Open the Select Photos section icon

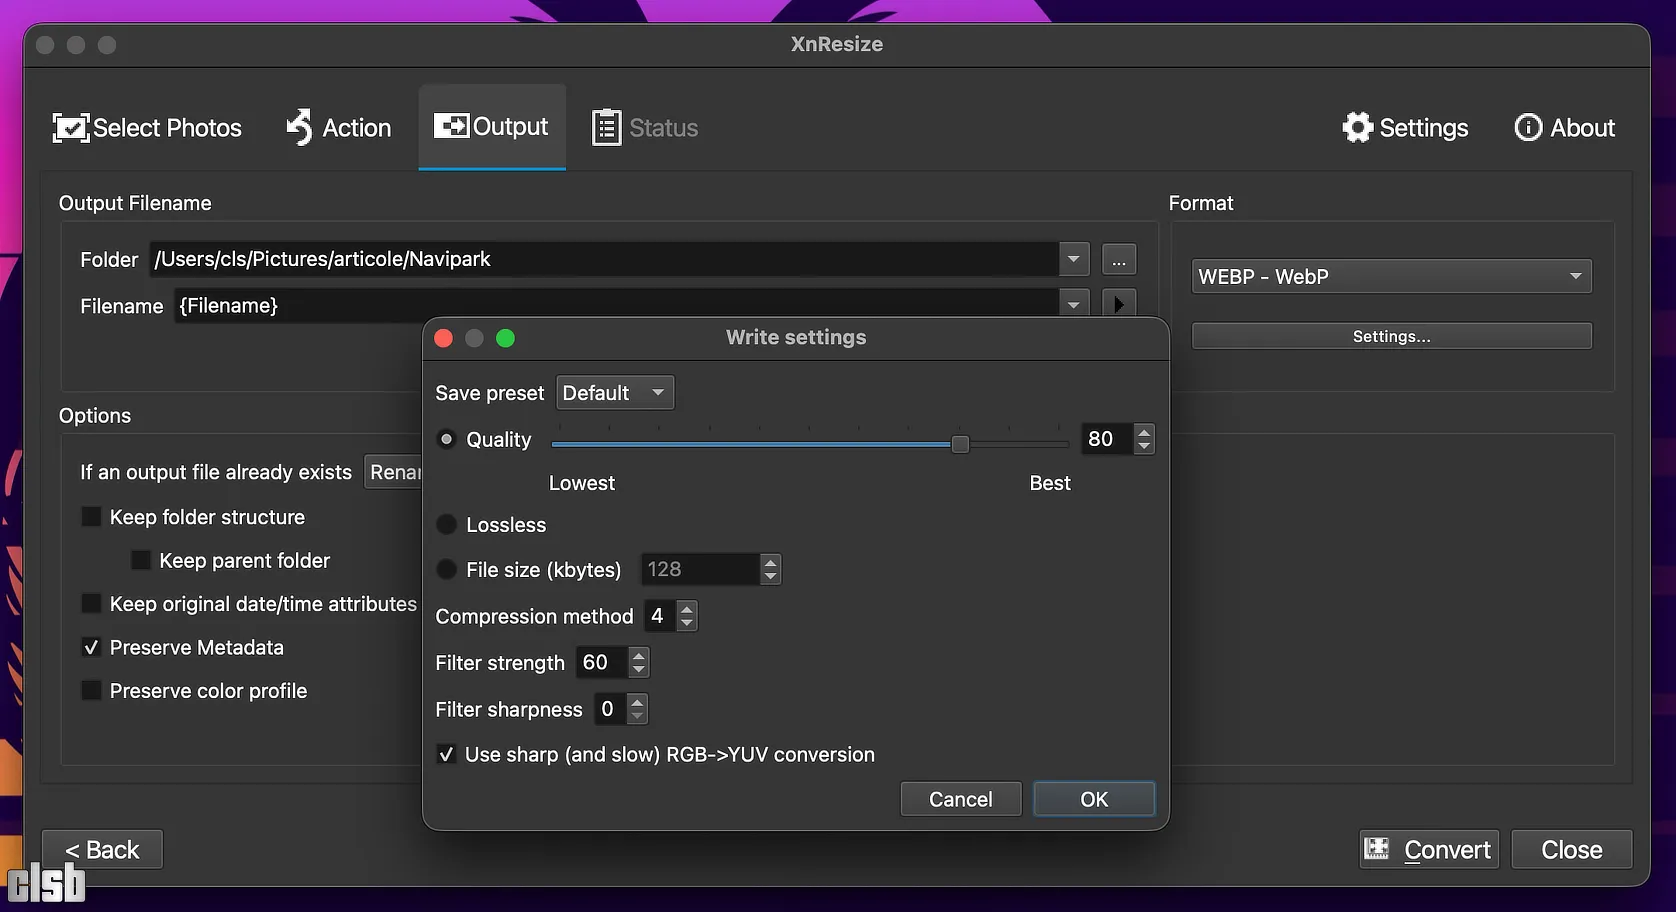(71, 128)
